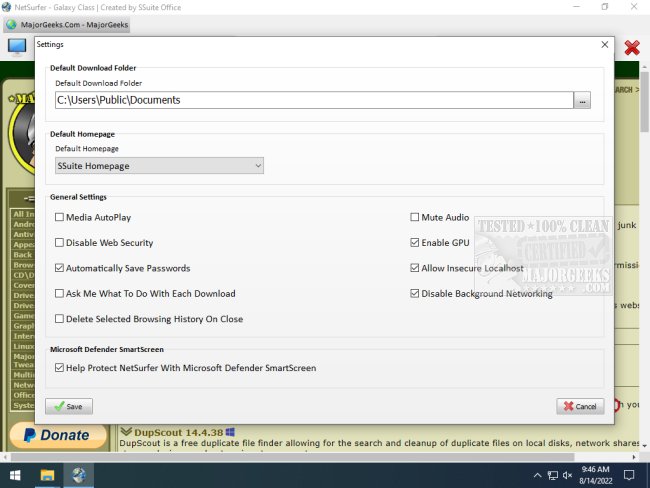This screenshot has width=650, height=488.
Task: Switch to MajorGeeks.Com browser tab
Action: 67,25
